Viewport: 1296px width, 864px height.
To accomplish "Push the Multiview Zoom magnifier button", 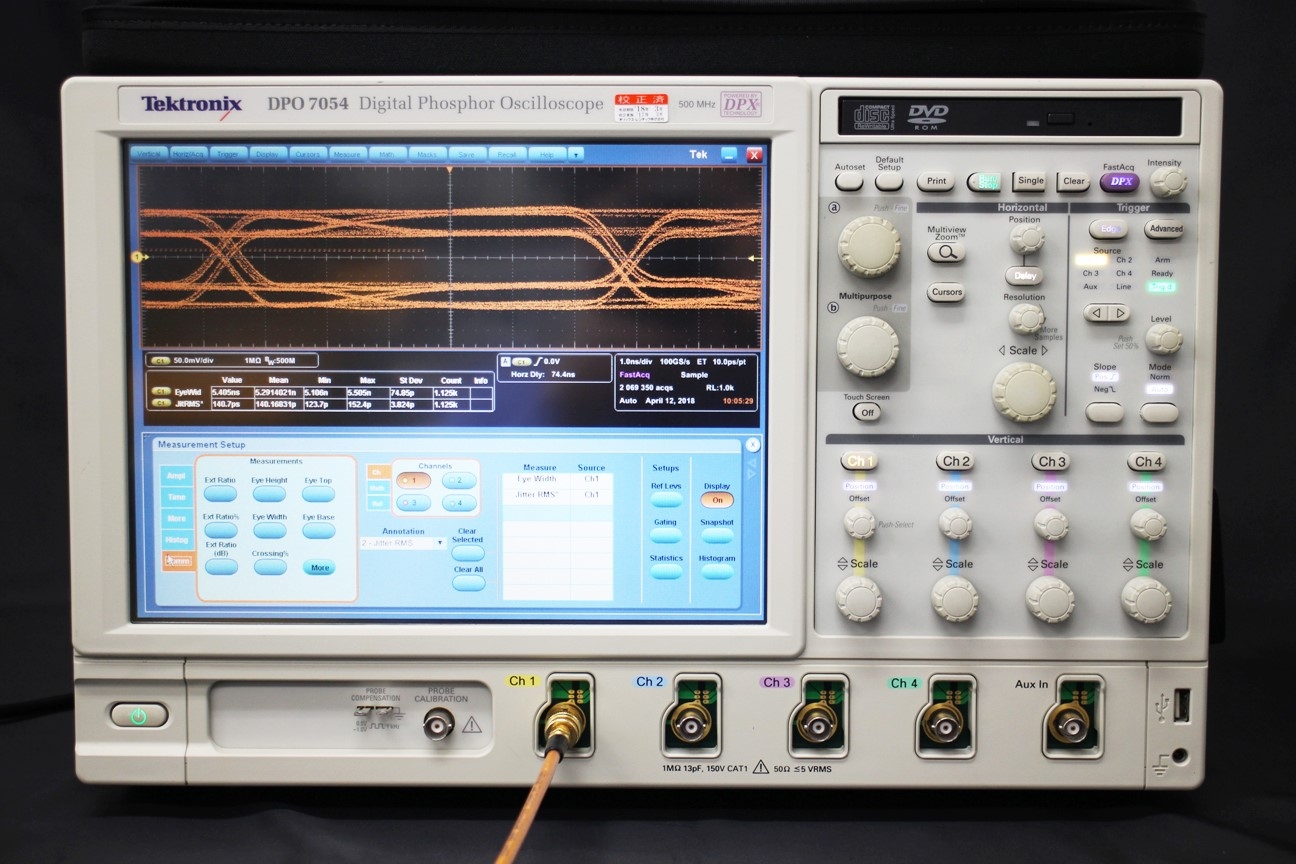I will click(946, 253).
